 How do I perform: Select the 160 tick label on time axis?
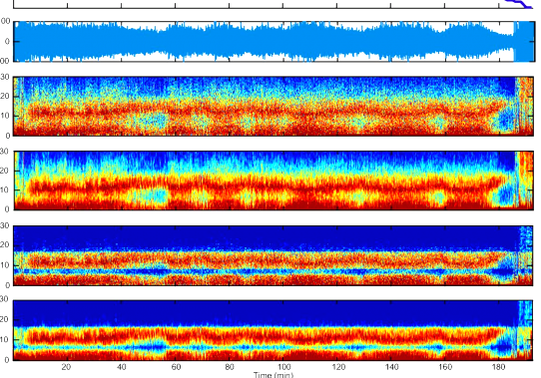tap(445, 367)
